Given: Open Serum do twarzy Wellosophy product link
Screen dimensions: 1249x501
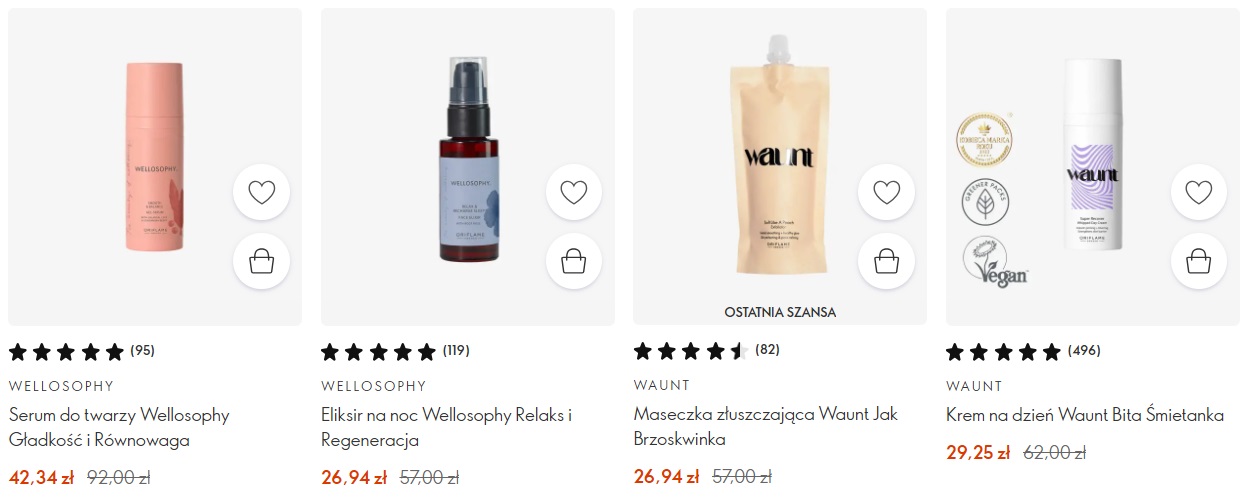Looking at the screenshot, I should [x=119, y=427].
